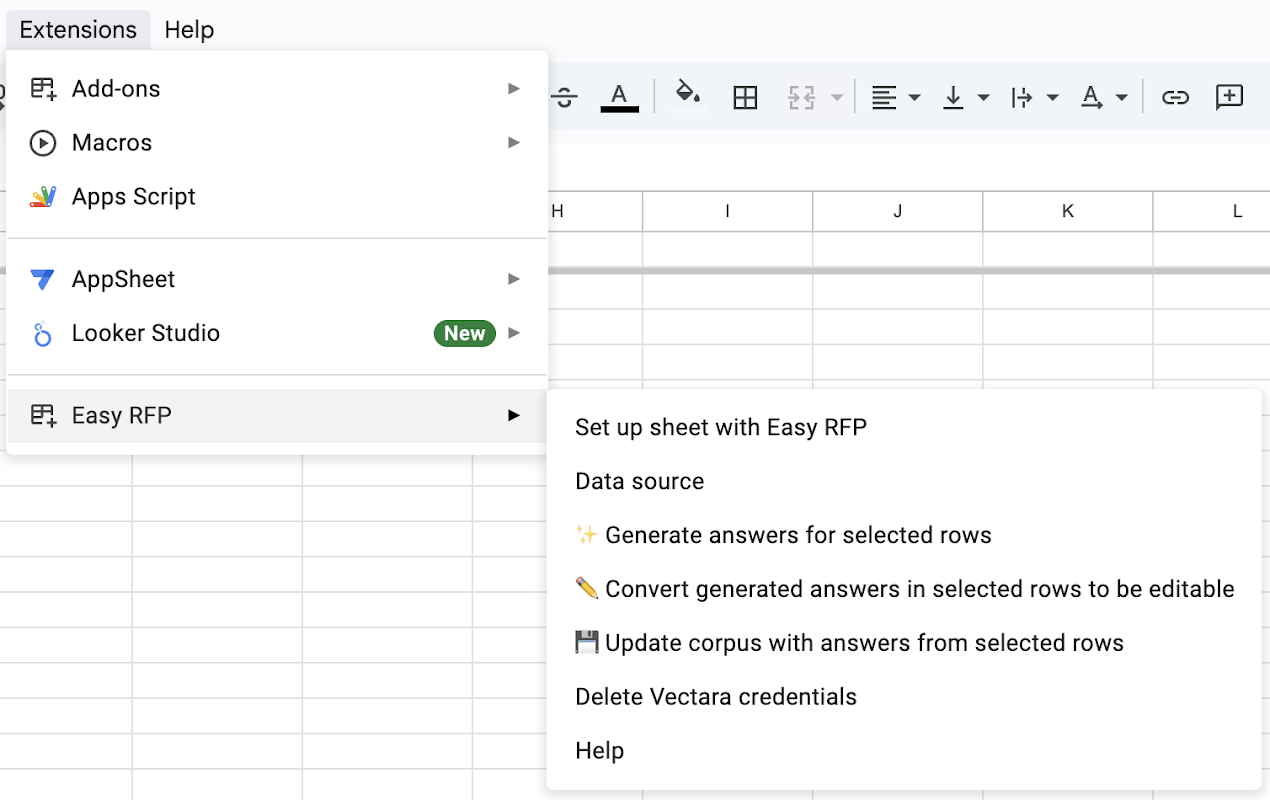Choose Set up sheet with Easy RFP

click(904, 428)
